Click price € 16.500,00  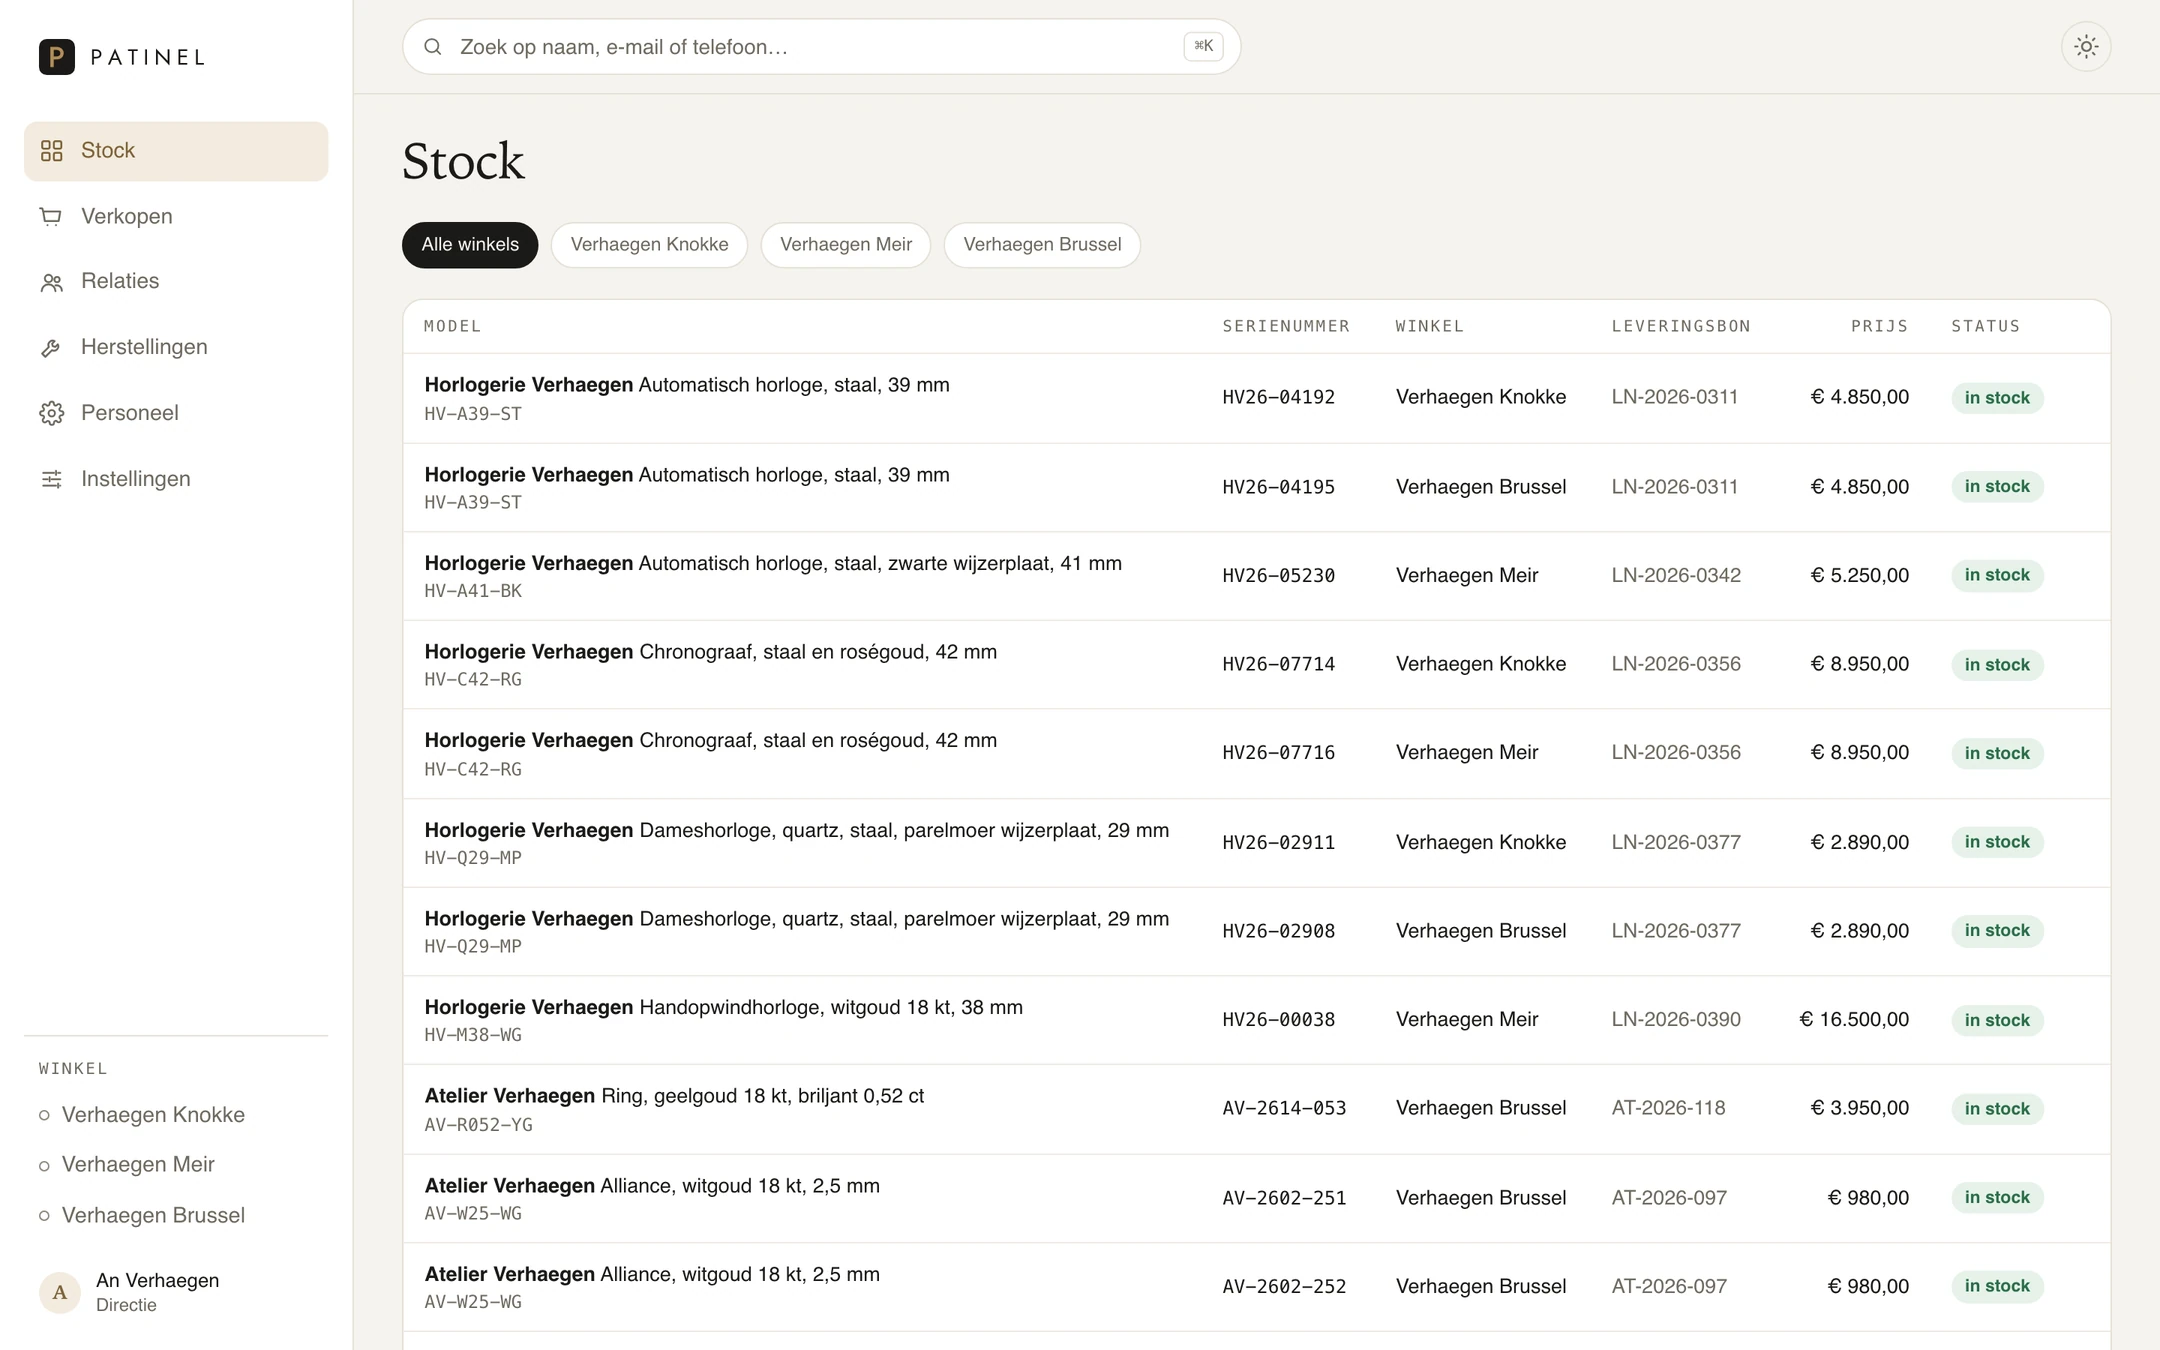1854,1020
